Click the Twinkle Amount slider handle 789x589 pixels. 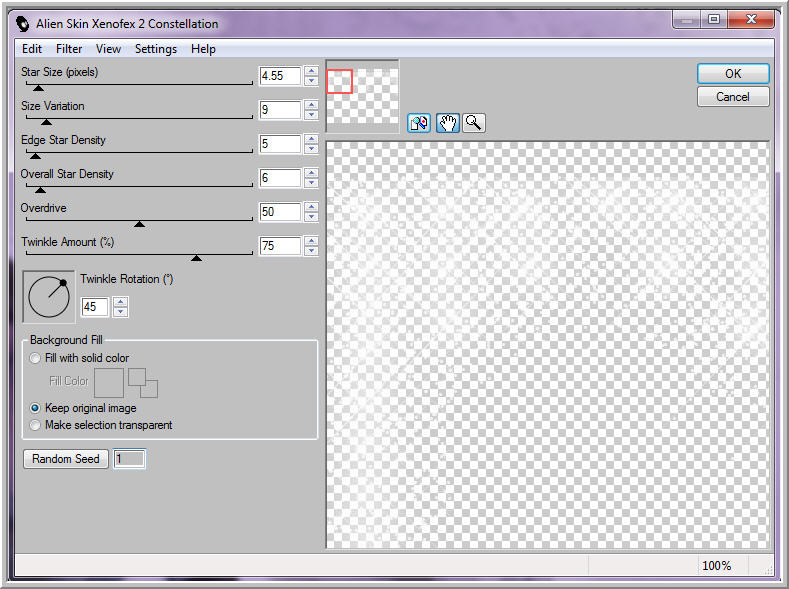[x=196, y=258]
